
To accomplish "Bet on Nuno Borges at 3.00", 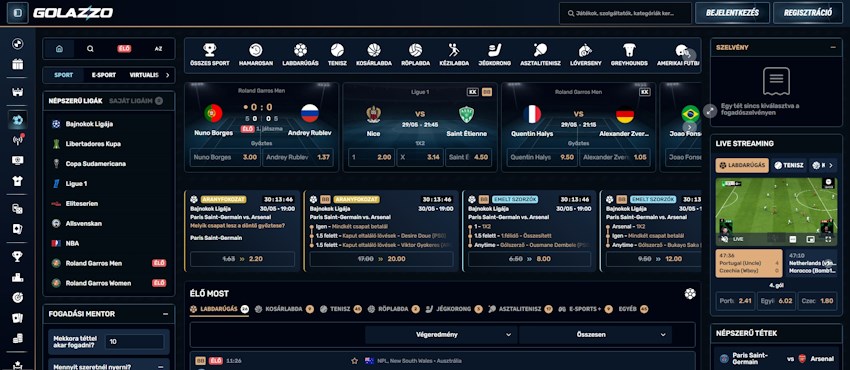I will (x=225, y=158).
